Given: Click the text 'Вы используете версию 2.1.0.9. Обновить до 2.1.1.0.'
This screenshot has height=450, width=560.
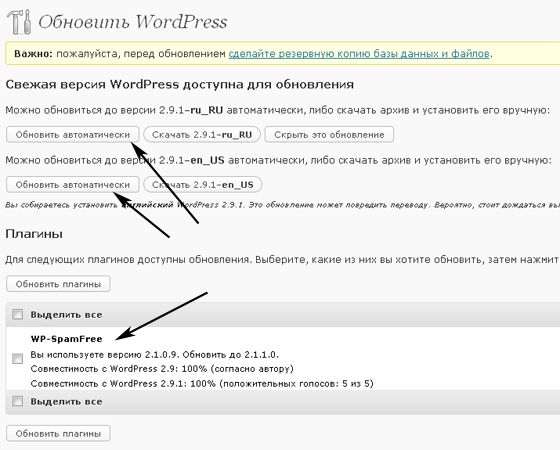Looking at the screenshot, I should tap(154, 355).
